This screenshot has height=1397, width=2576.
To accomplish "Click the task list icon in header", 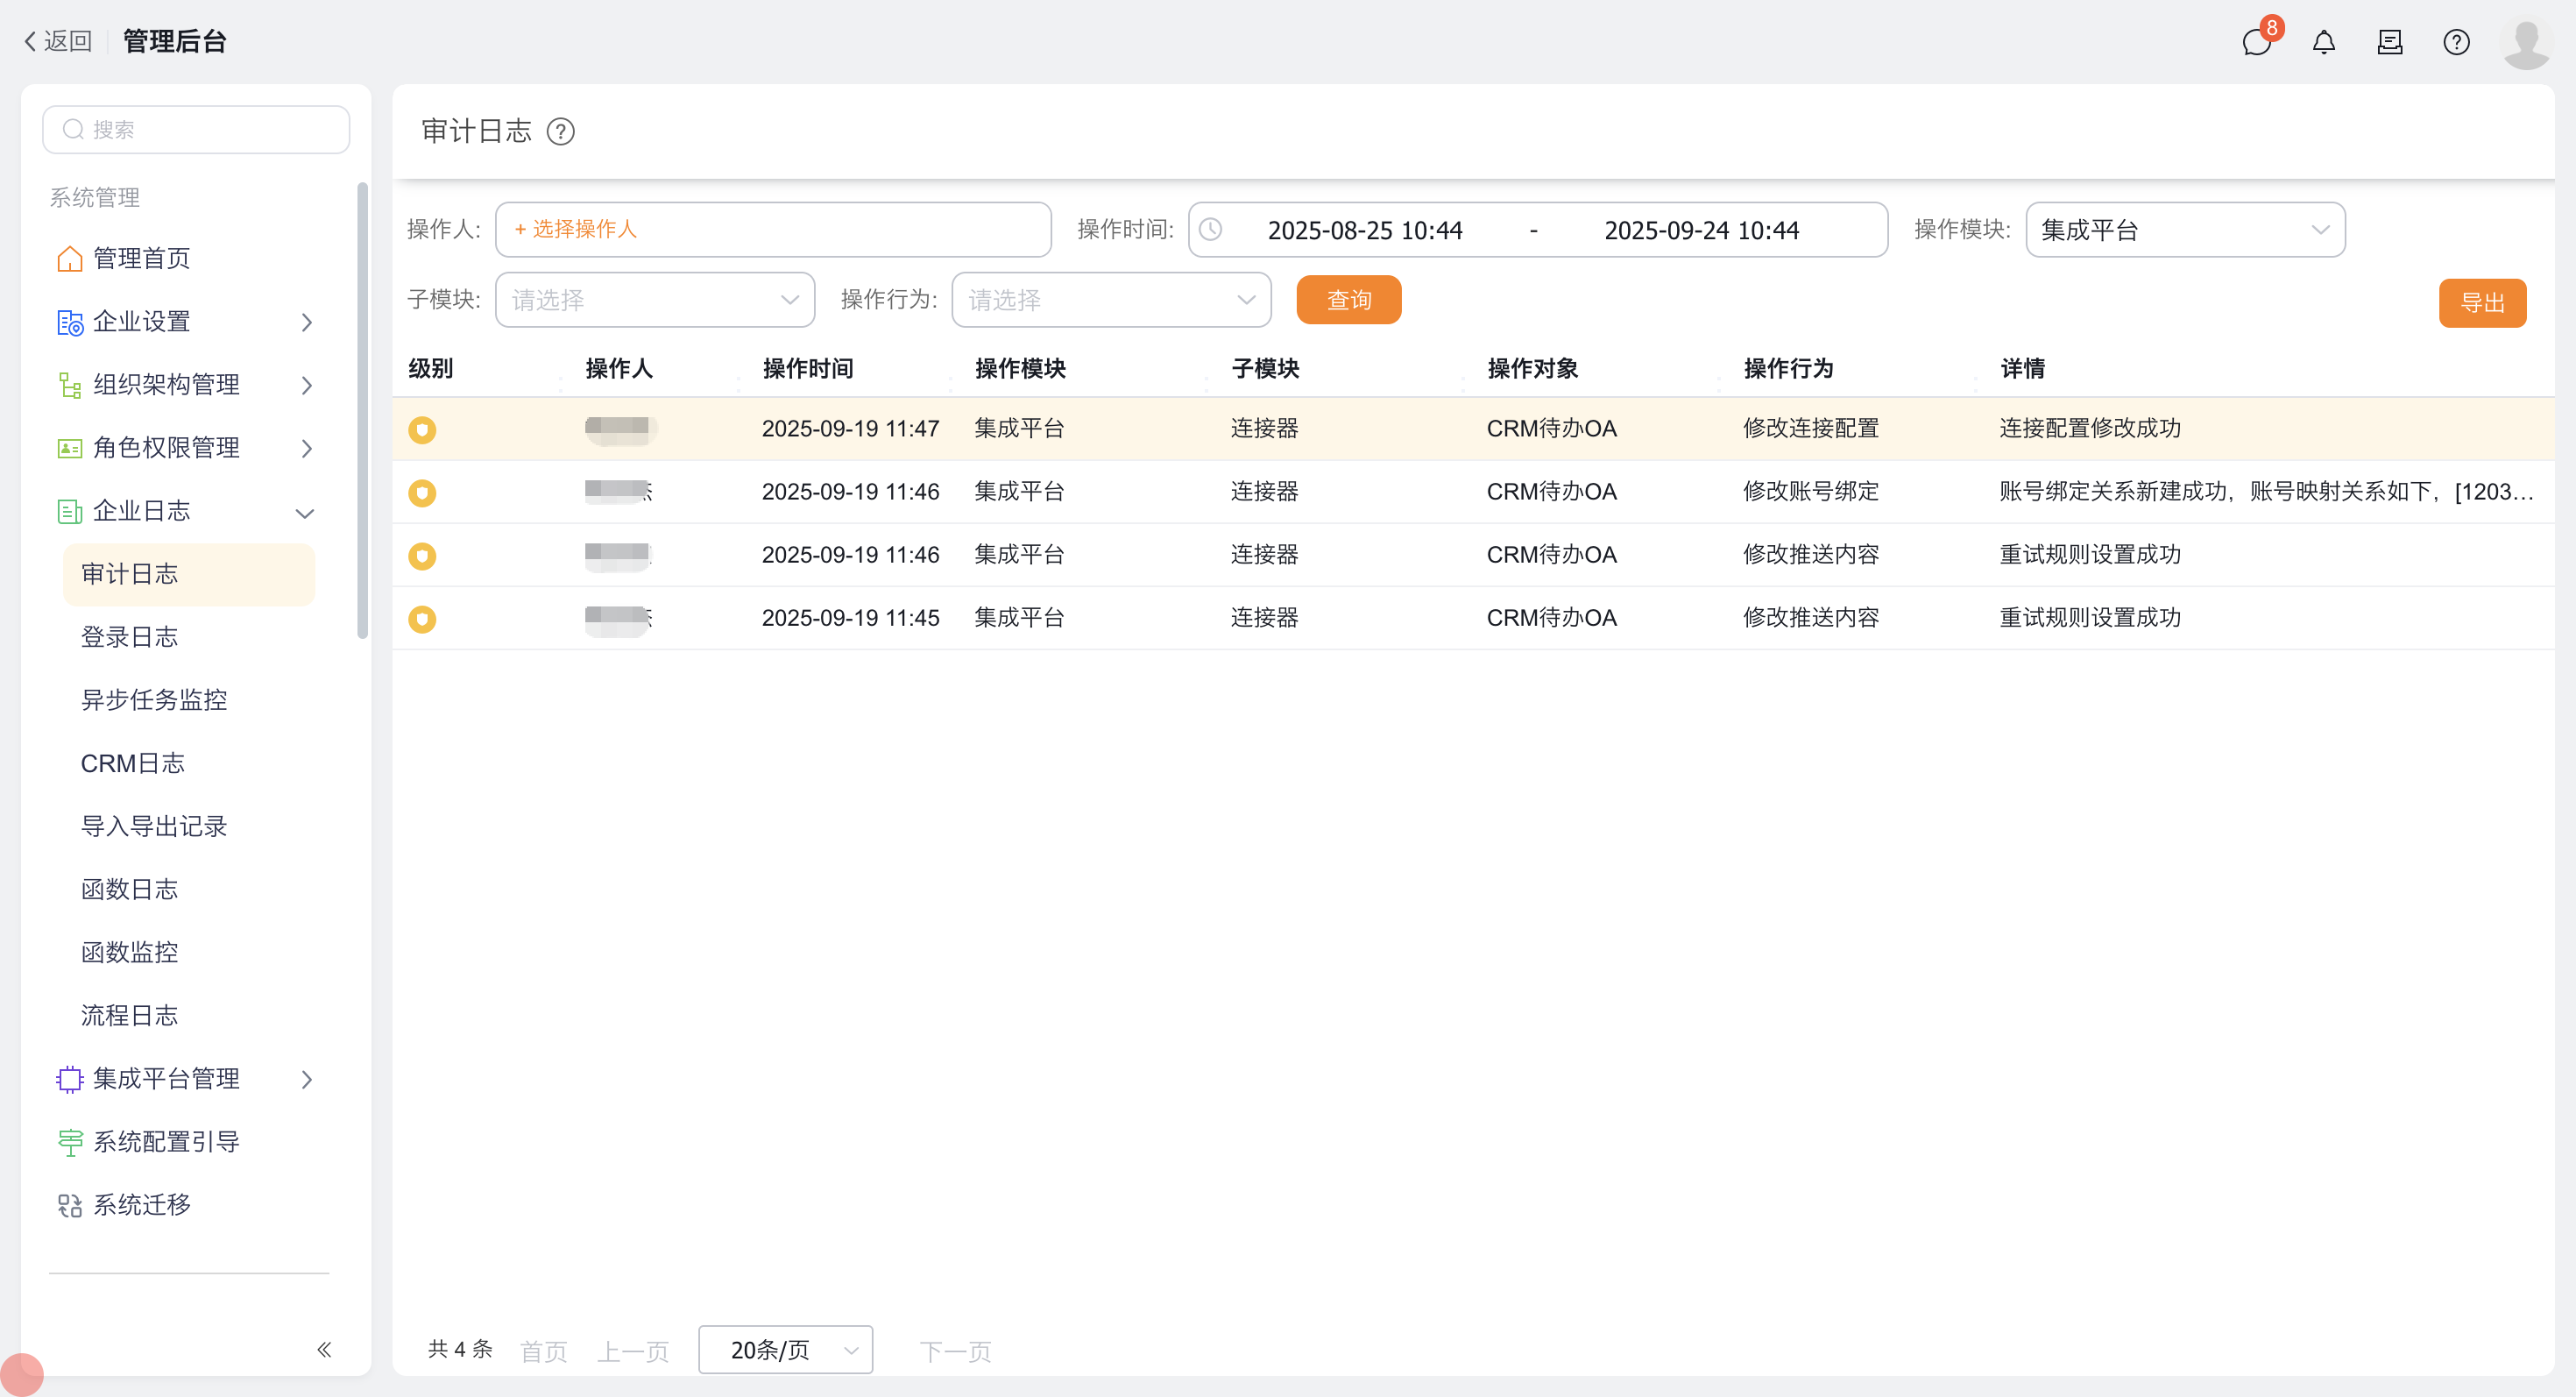I will tap(2390, 42).
